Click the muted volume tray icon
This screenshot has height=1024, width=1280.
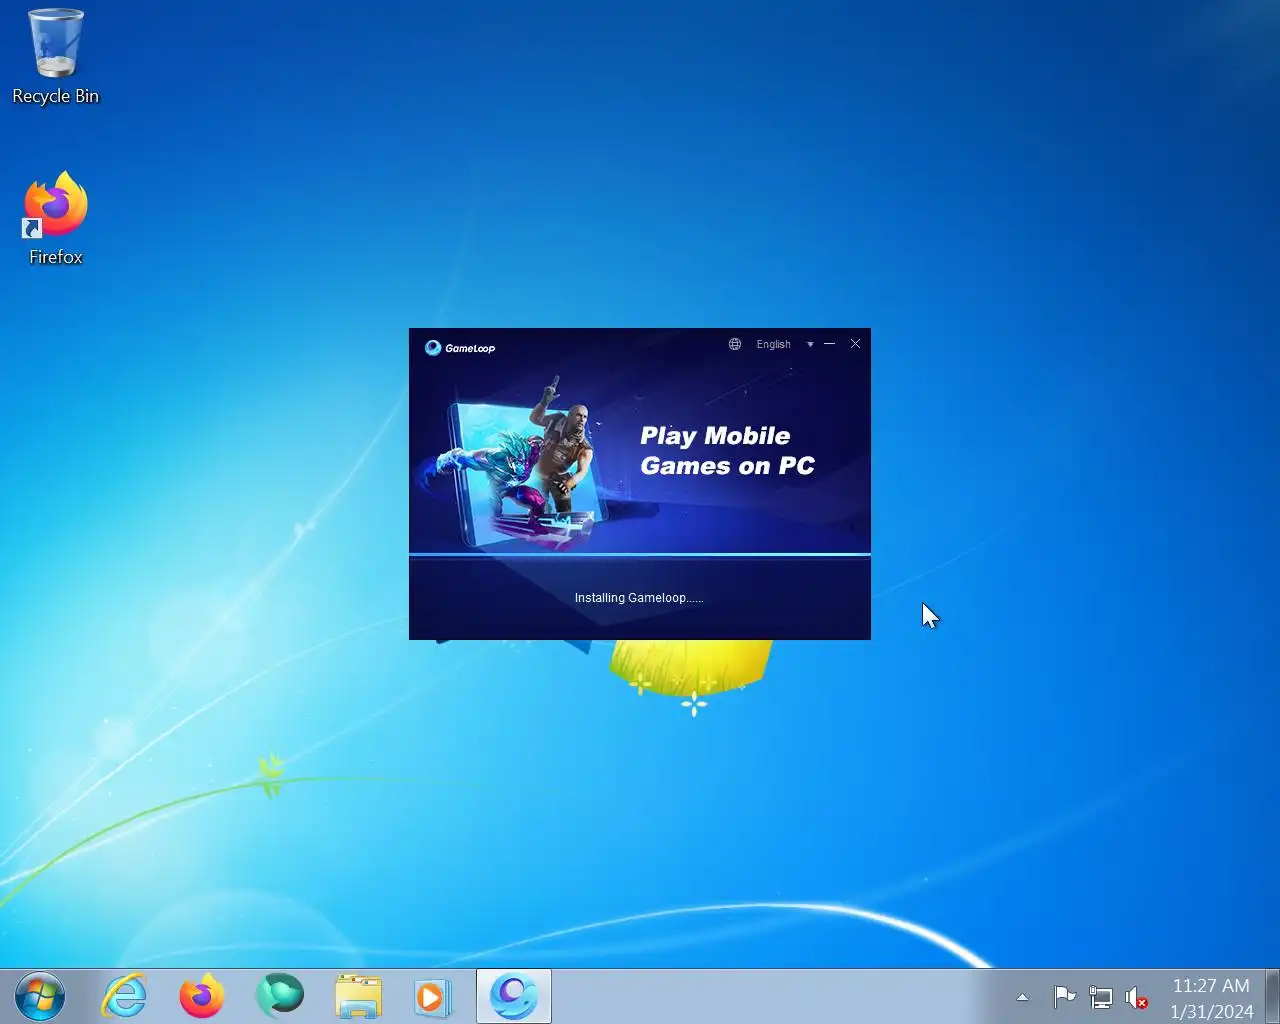coord(1136,997)
